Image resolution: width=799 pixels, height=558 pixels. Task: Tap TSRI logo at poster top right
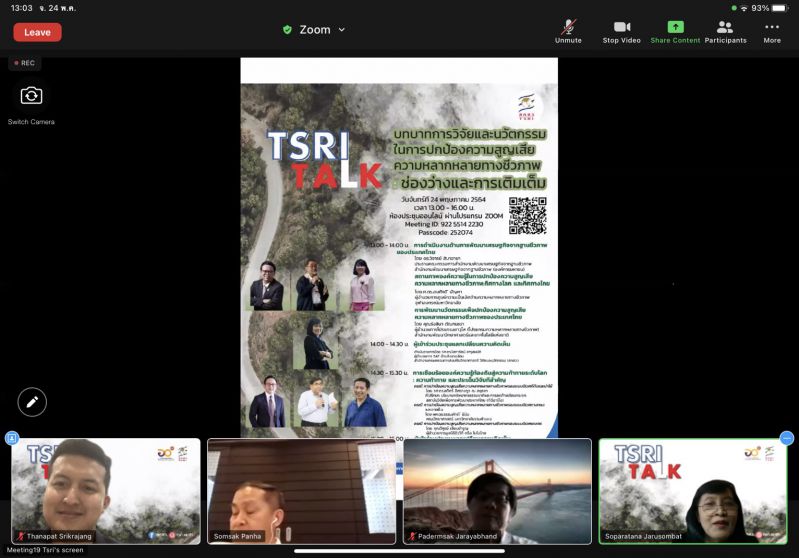526,107
